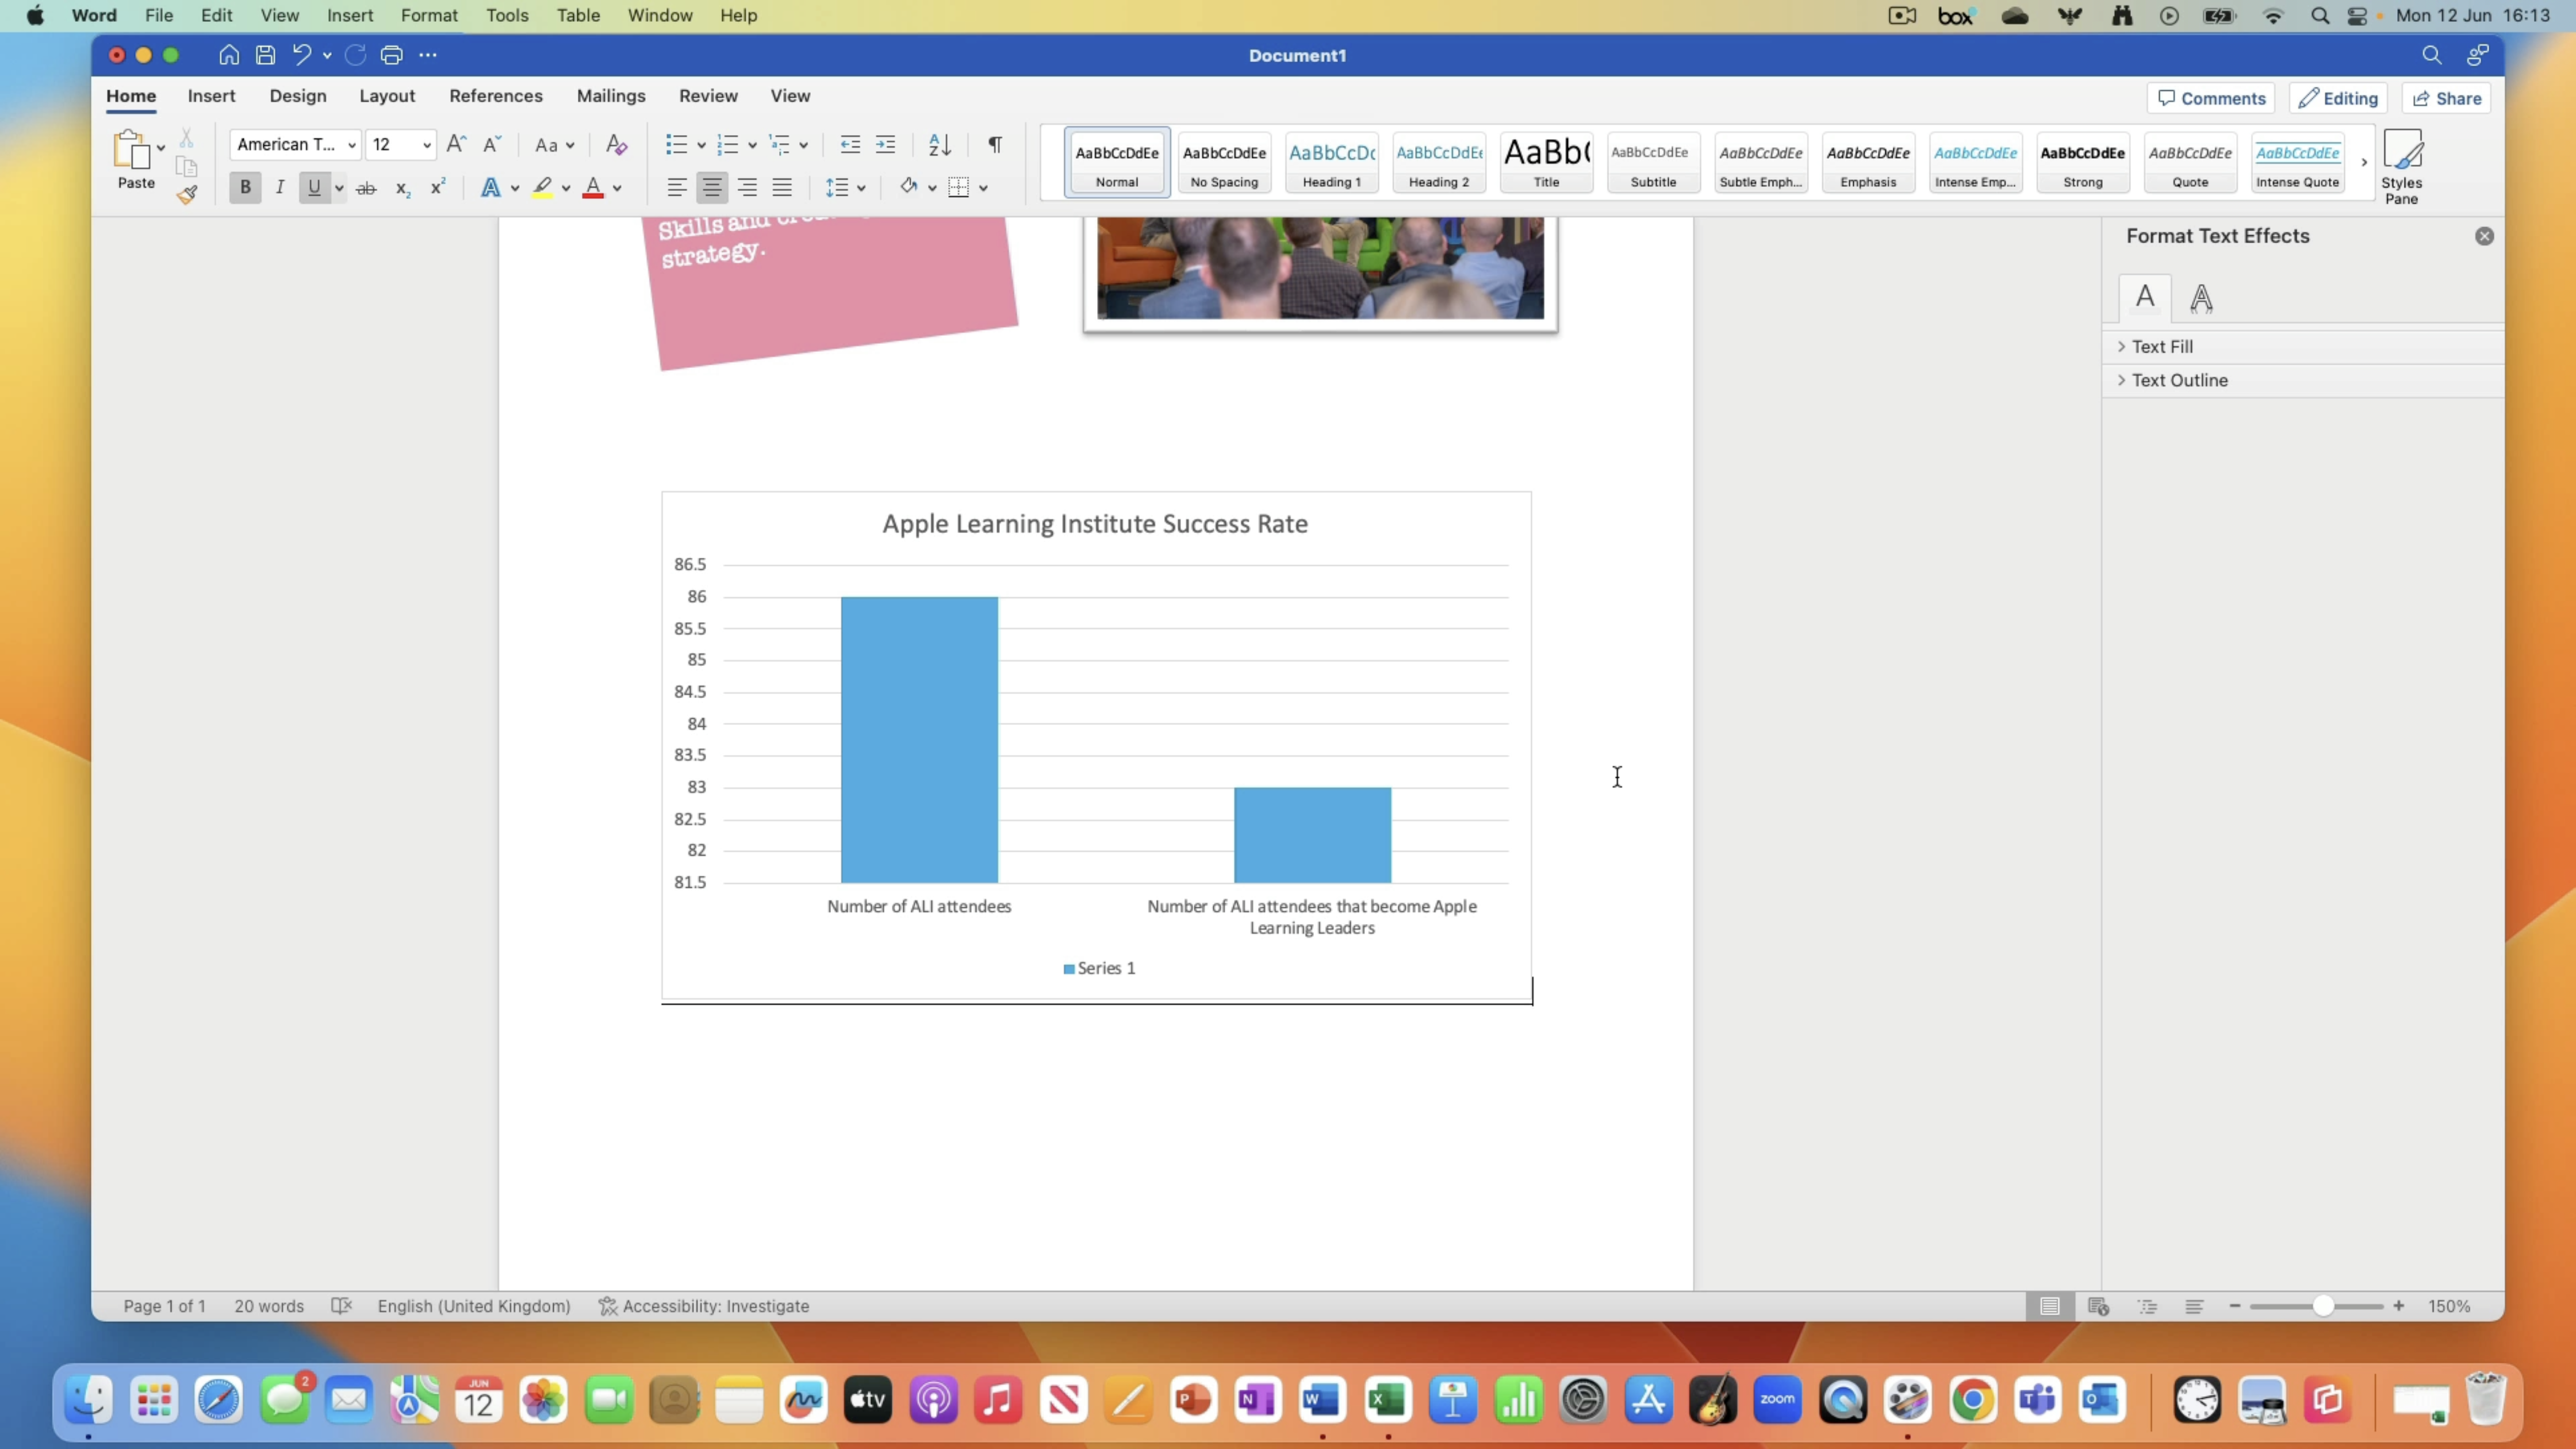This screenshot has height=1449, width=2576.
Task: Toggle Underline formatting
Action: (x=314, y=187)
